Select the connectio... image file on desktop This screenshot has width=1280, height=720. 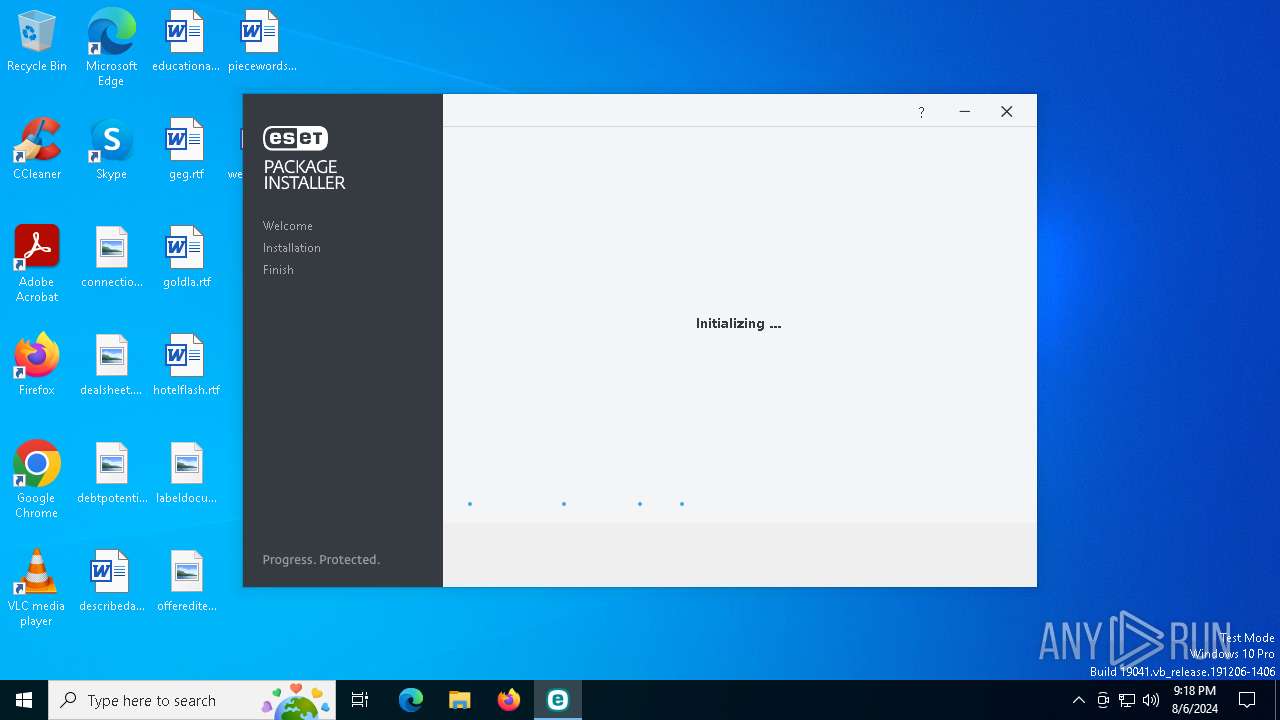[111, 258]
